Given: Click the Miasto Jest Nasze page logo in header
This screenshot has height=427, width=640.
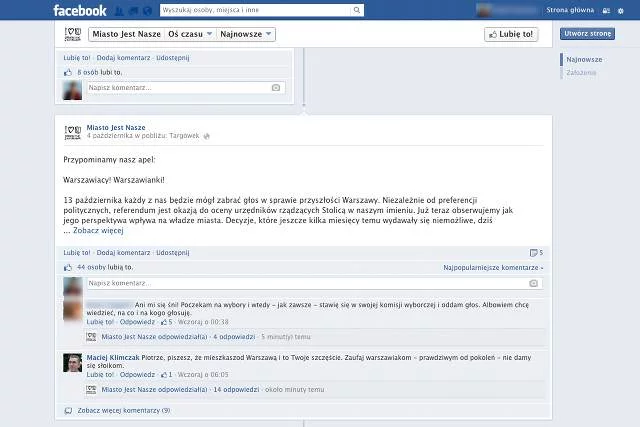Looking at the screenshot, I should [x=73, y=34].
